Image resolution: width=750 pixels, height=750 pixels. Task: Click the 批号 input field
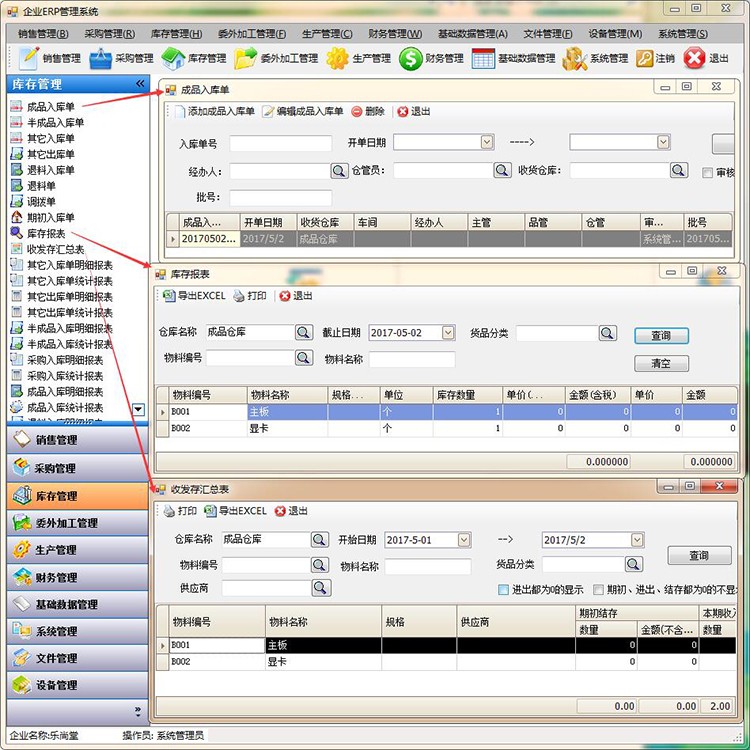coord(281,198)
